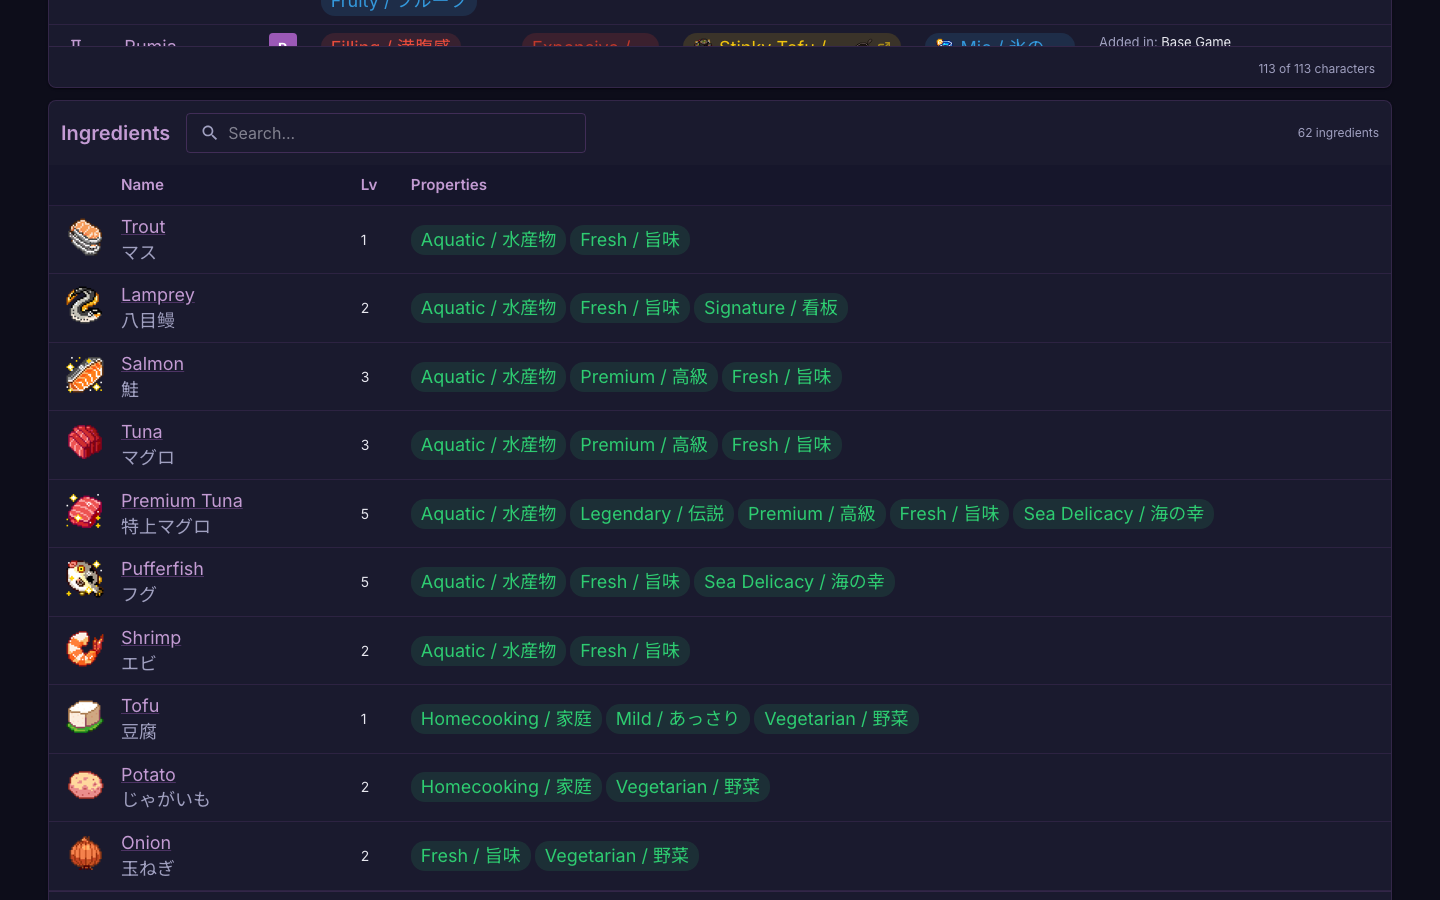Click the Shrimp ingredient icon
1440x900 pixels.
[85, 650]
